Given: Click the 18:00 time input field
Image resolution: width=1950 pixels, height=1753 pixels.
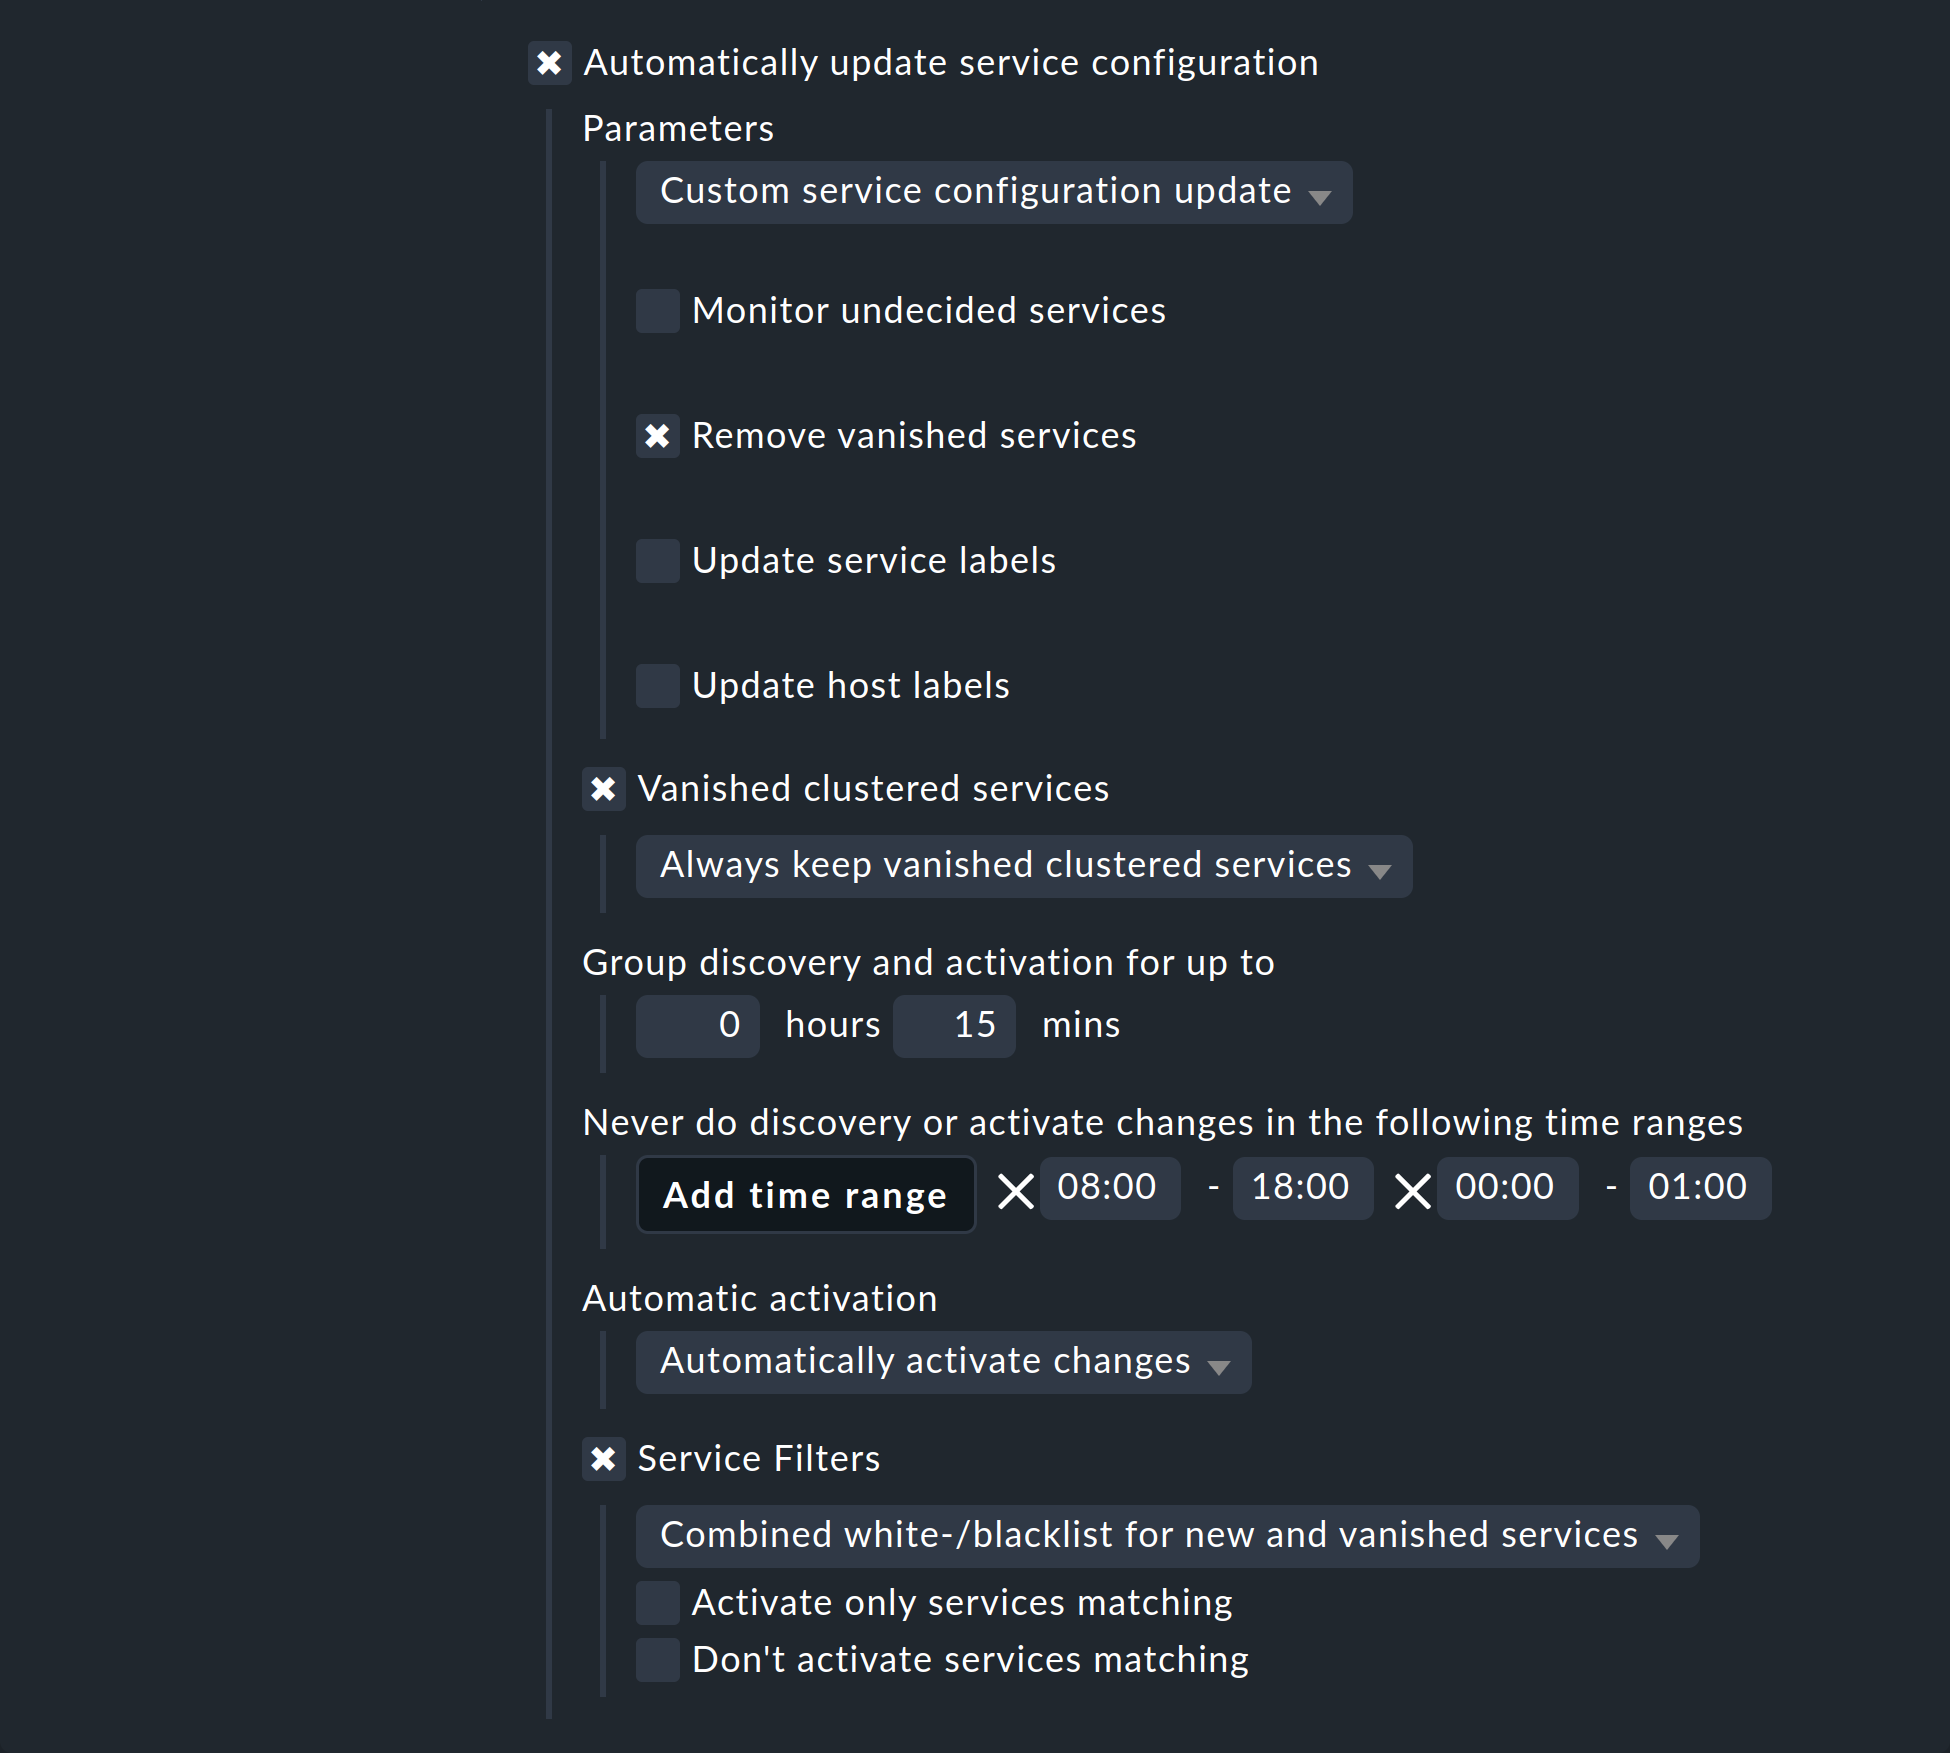Looking at the screenshot, I should tap(1301, 1188).
